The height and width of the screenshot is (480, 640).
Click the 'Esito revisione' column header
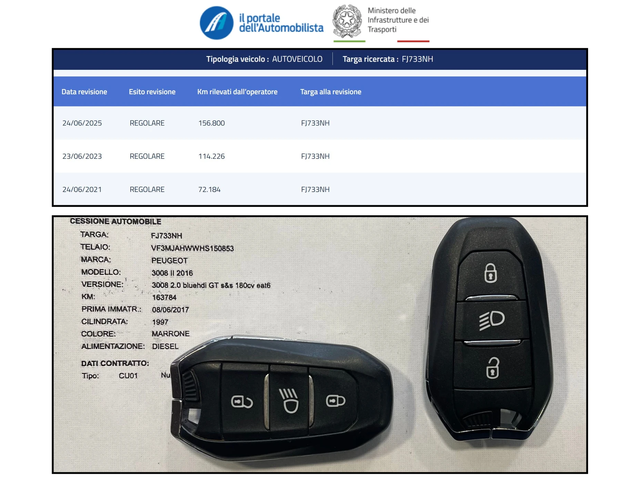point(152,92)
